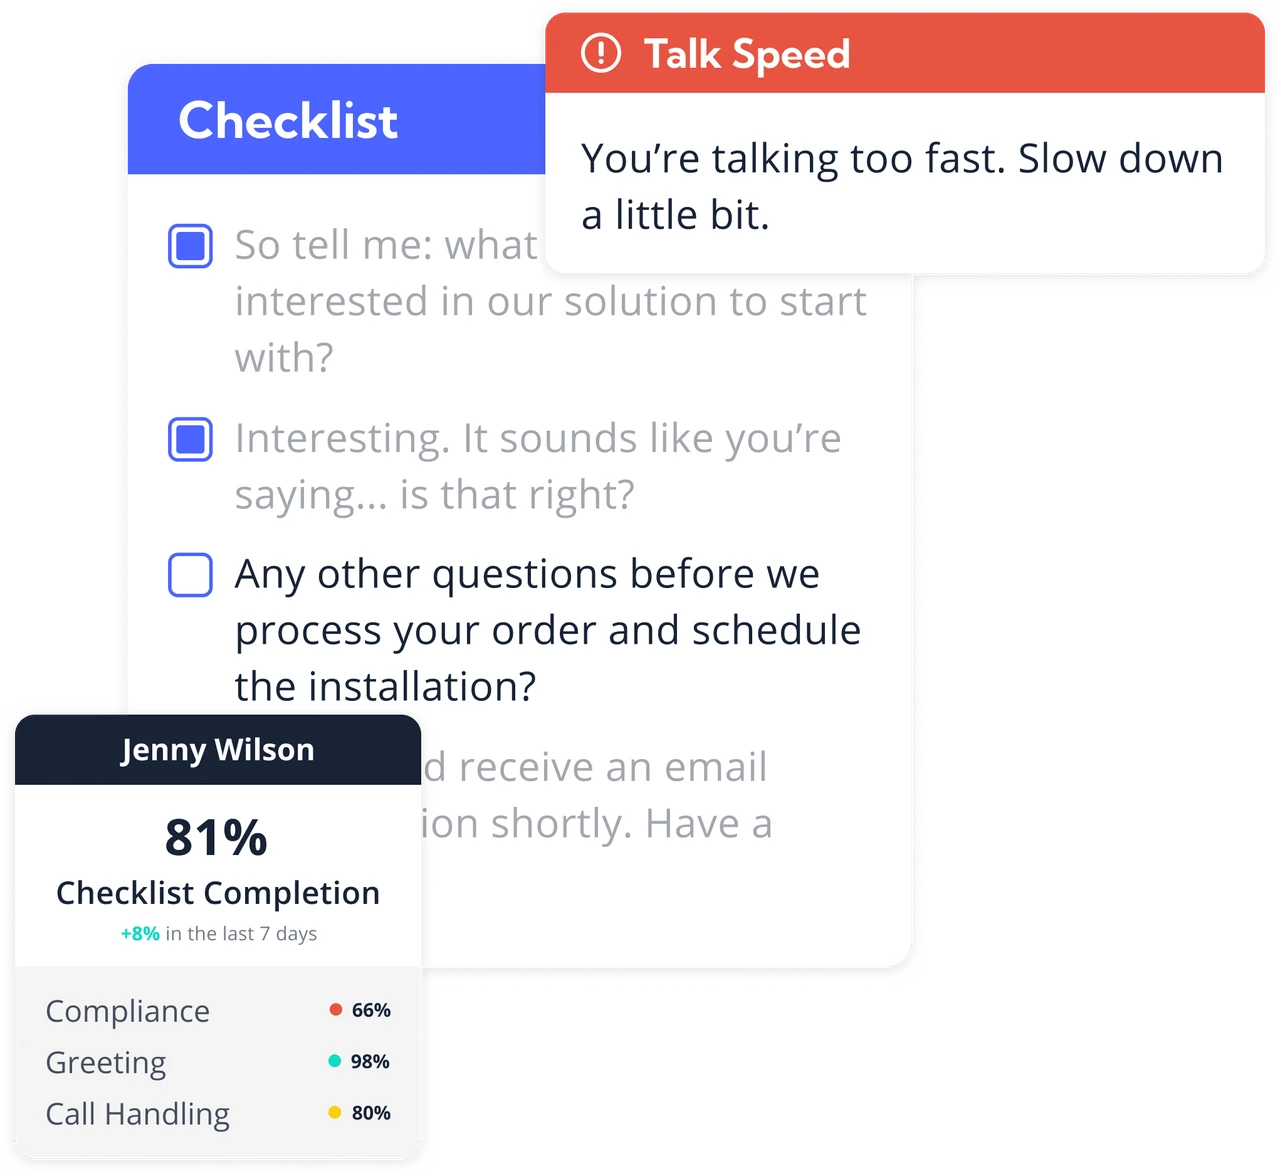Click the green Greeting status dot
Viewport: 1280px width, 1176px height.
[x=335, y=1061]
